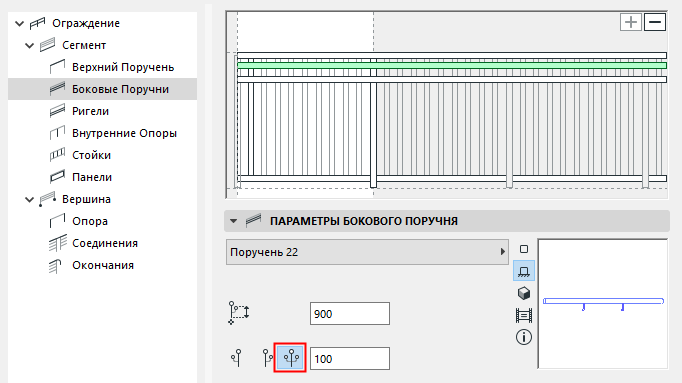Select Соединения tree item
The image size is (682, 383).
[x=105, y=243]
